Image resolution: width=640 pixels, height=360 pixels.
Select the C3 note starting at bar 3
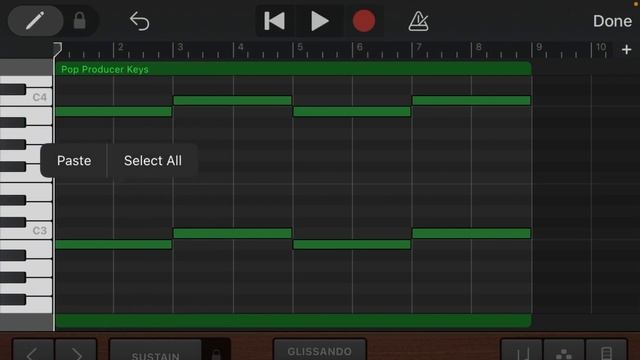pyautogui.click(x=233, y=233)
